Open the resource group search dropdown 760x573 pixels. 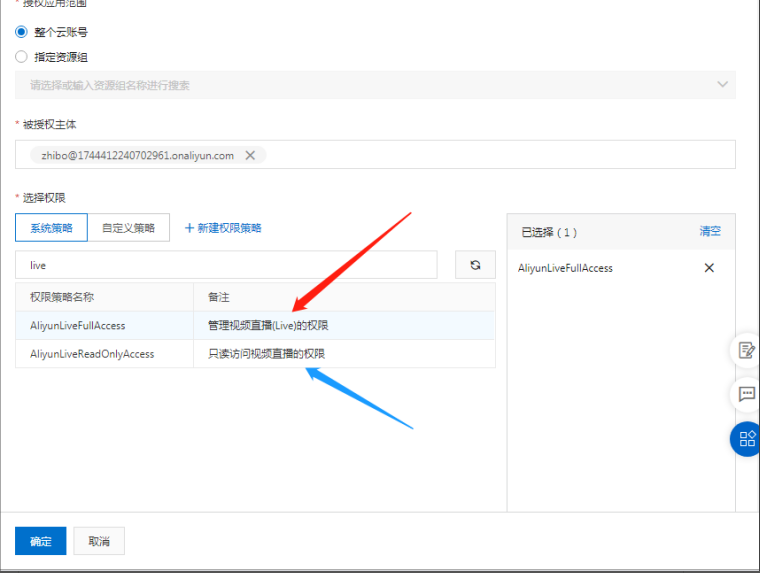pos(375,85)
